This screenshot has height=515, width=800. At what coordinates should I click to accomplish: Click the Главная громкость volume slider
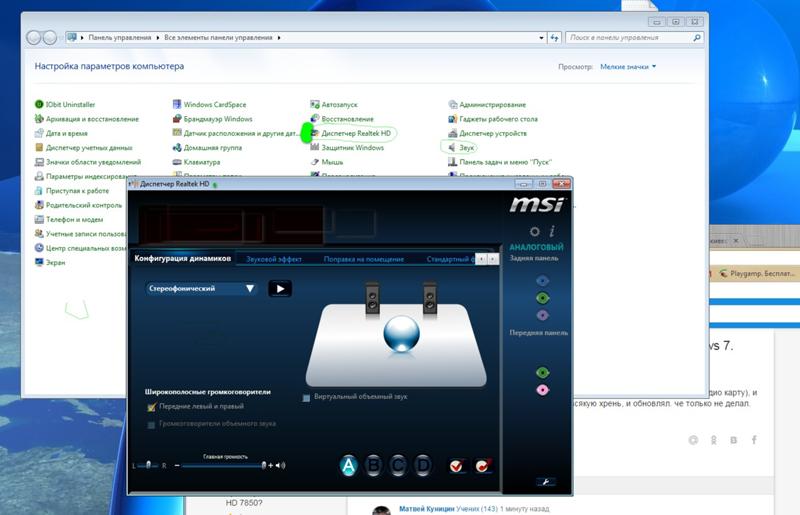223,465
